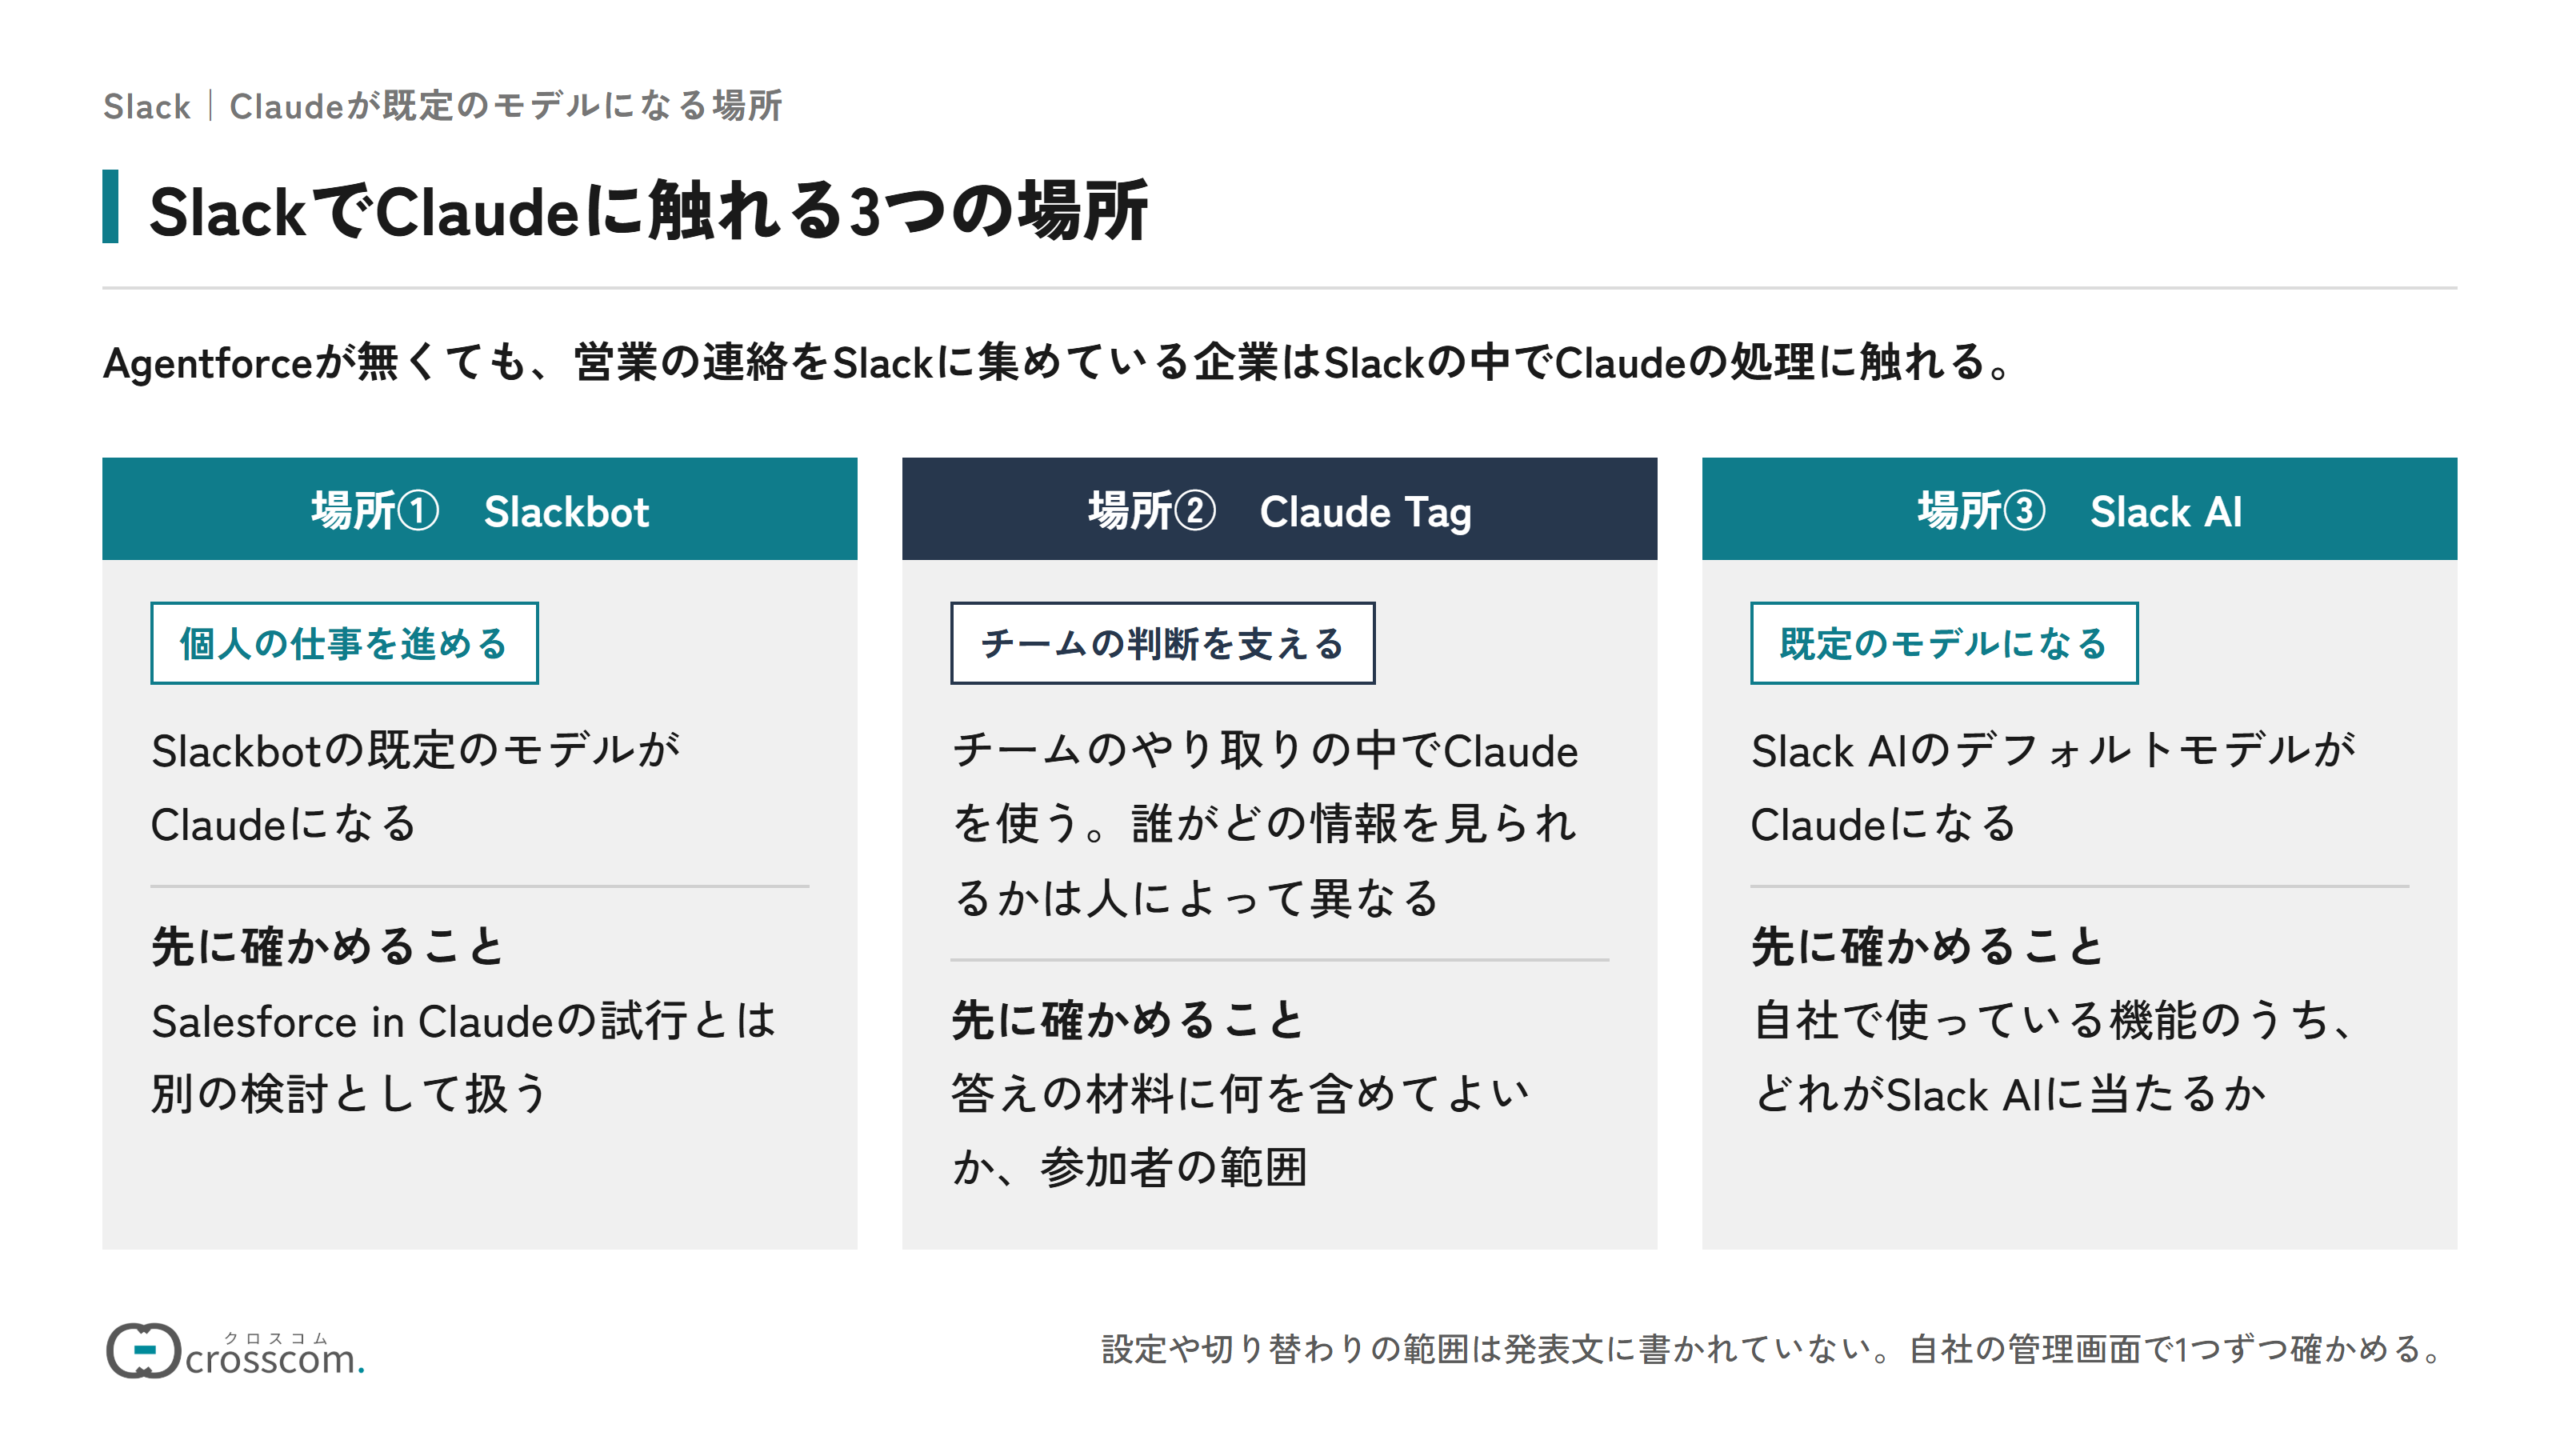Click the header '場所③ Slack AI'
This screenshot has width=2560, height=1440.
point(2080,510)
